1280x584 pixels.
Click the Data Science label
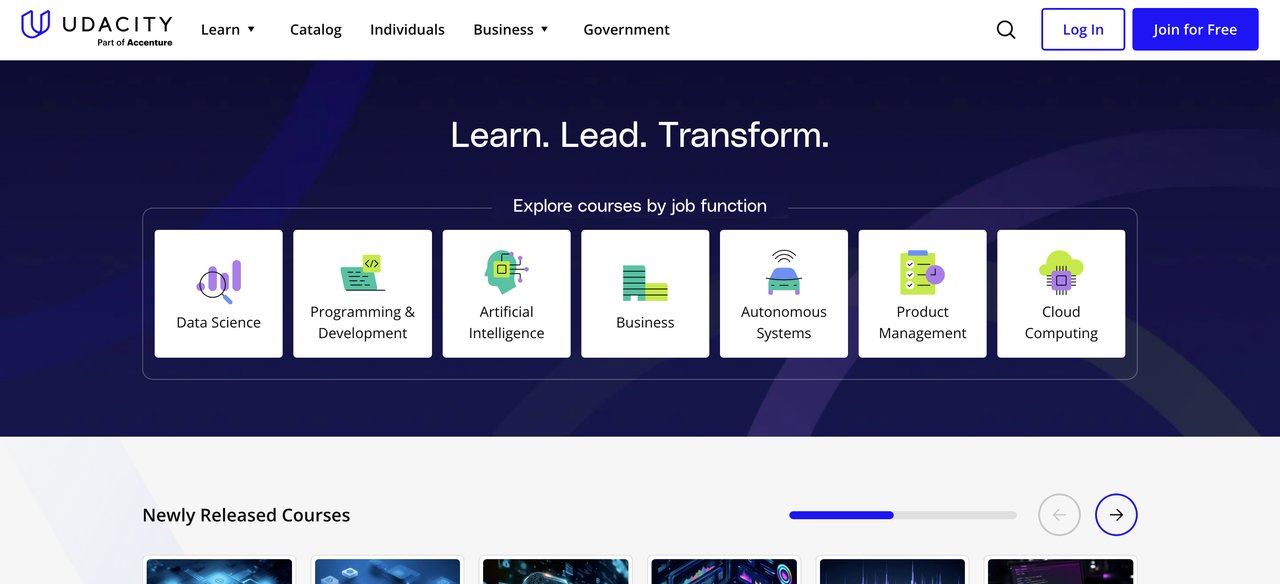point(219,322)
